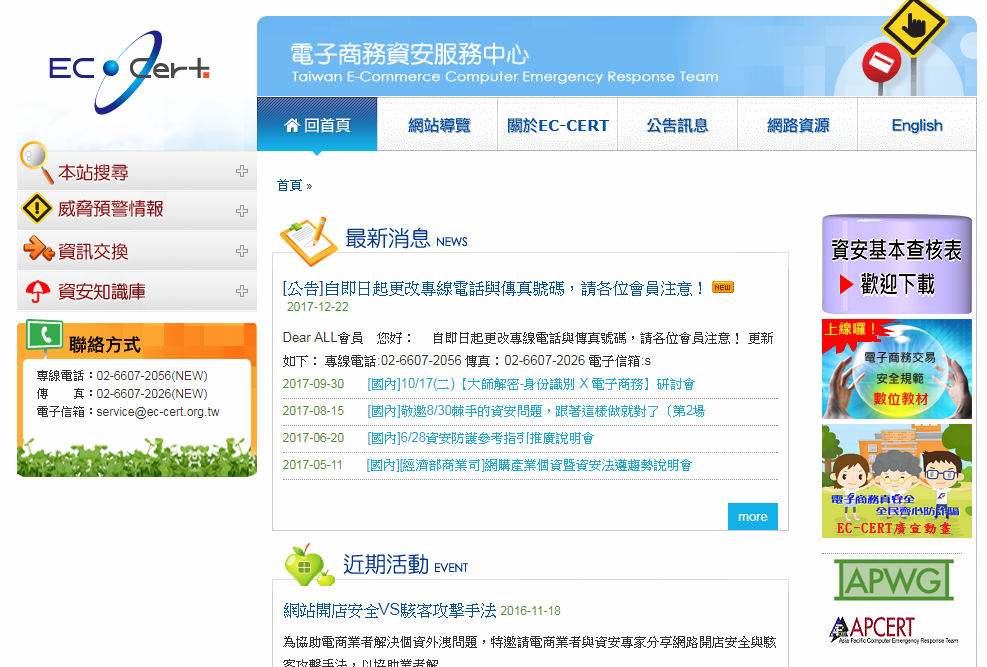Viewport: 987px width, 667px height.
Task: Expand the 本站搜尋 section plus sign
Action: point(242,171)
